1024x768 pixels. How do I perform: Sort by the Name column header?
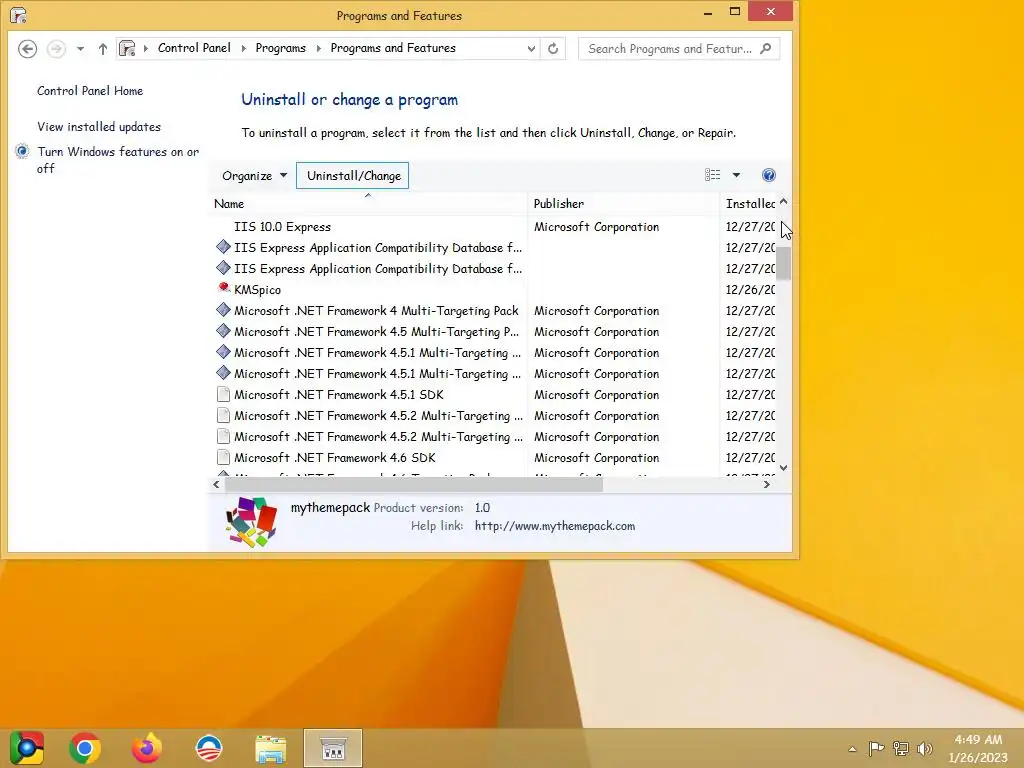point(368,204)
